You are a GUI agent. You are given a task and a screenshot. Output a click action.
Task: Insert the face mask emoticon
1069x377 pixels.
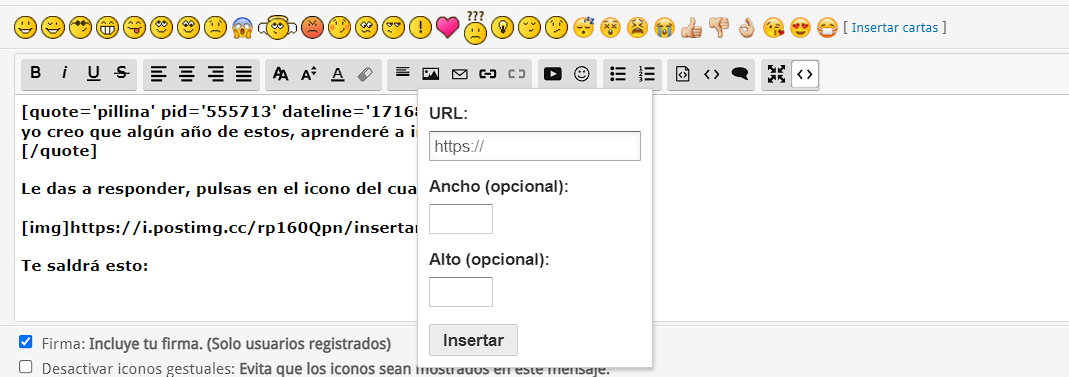click(828, 28)
